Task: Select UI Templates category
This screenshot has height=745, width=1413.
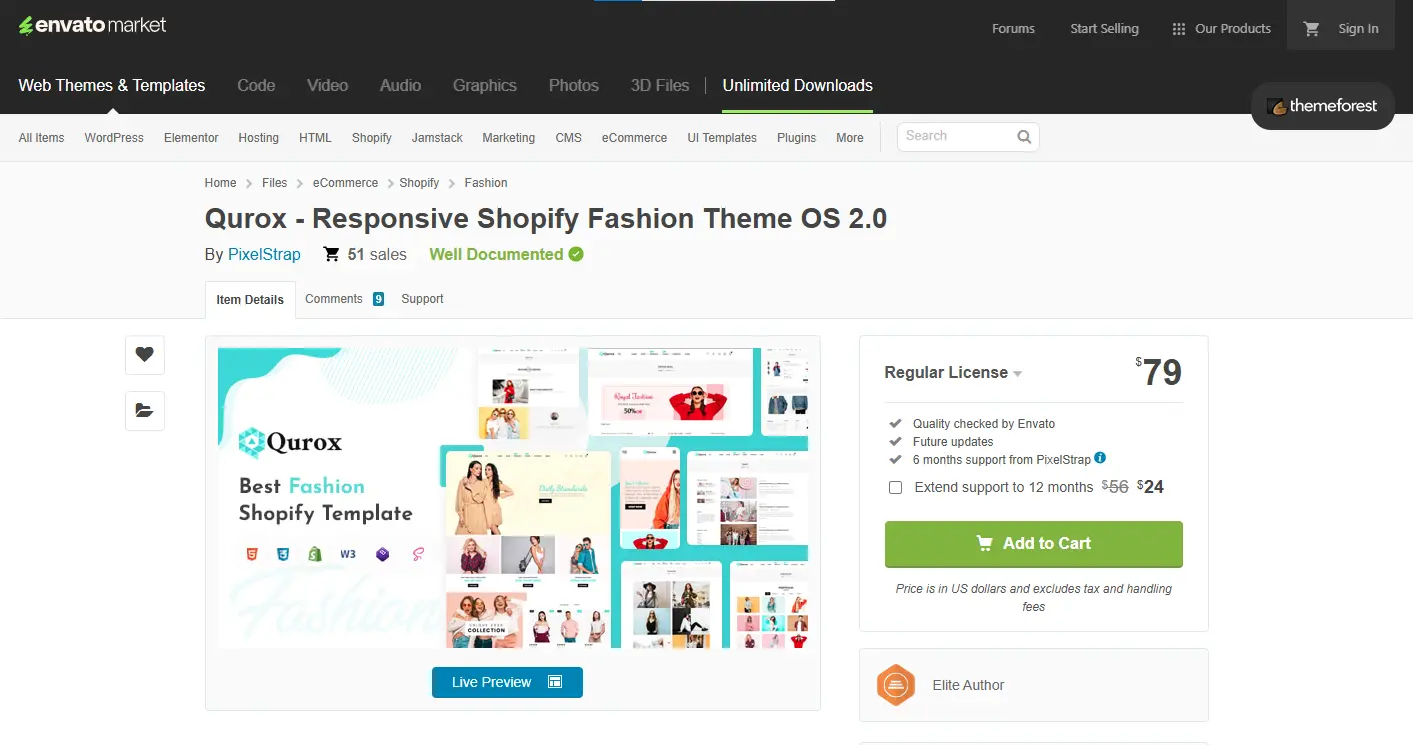Action: pyautogui.click(x=722, y=138)
